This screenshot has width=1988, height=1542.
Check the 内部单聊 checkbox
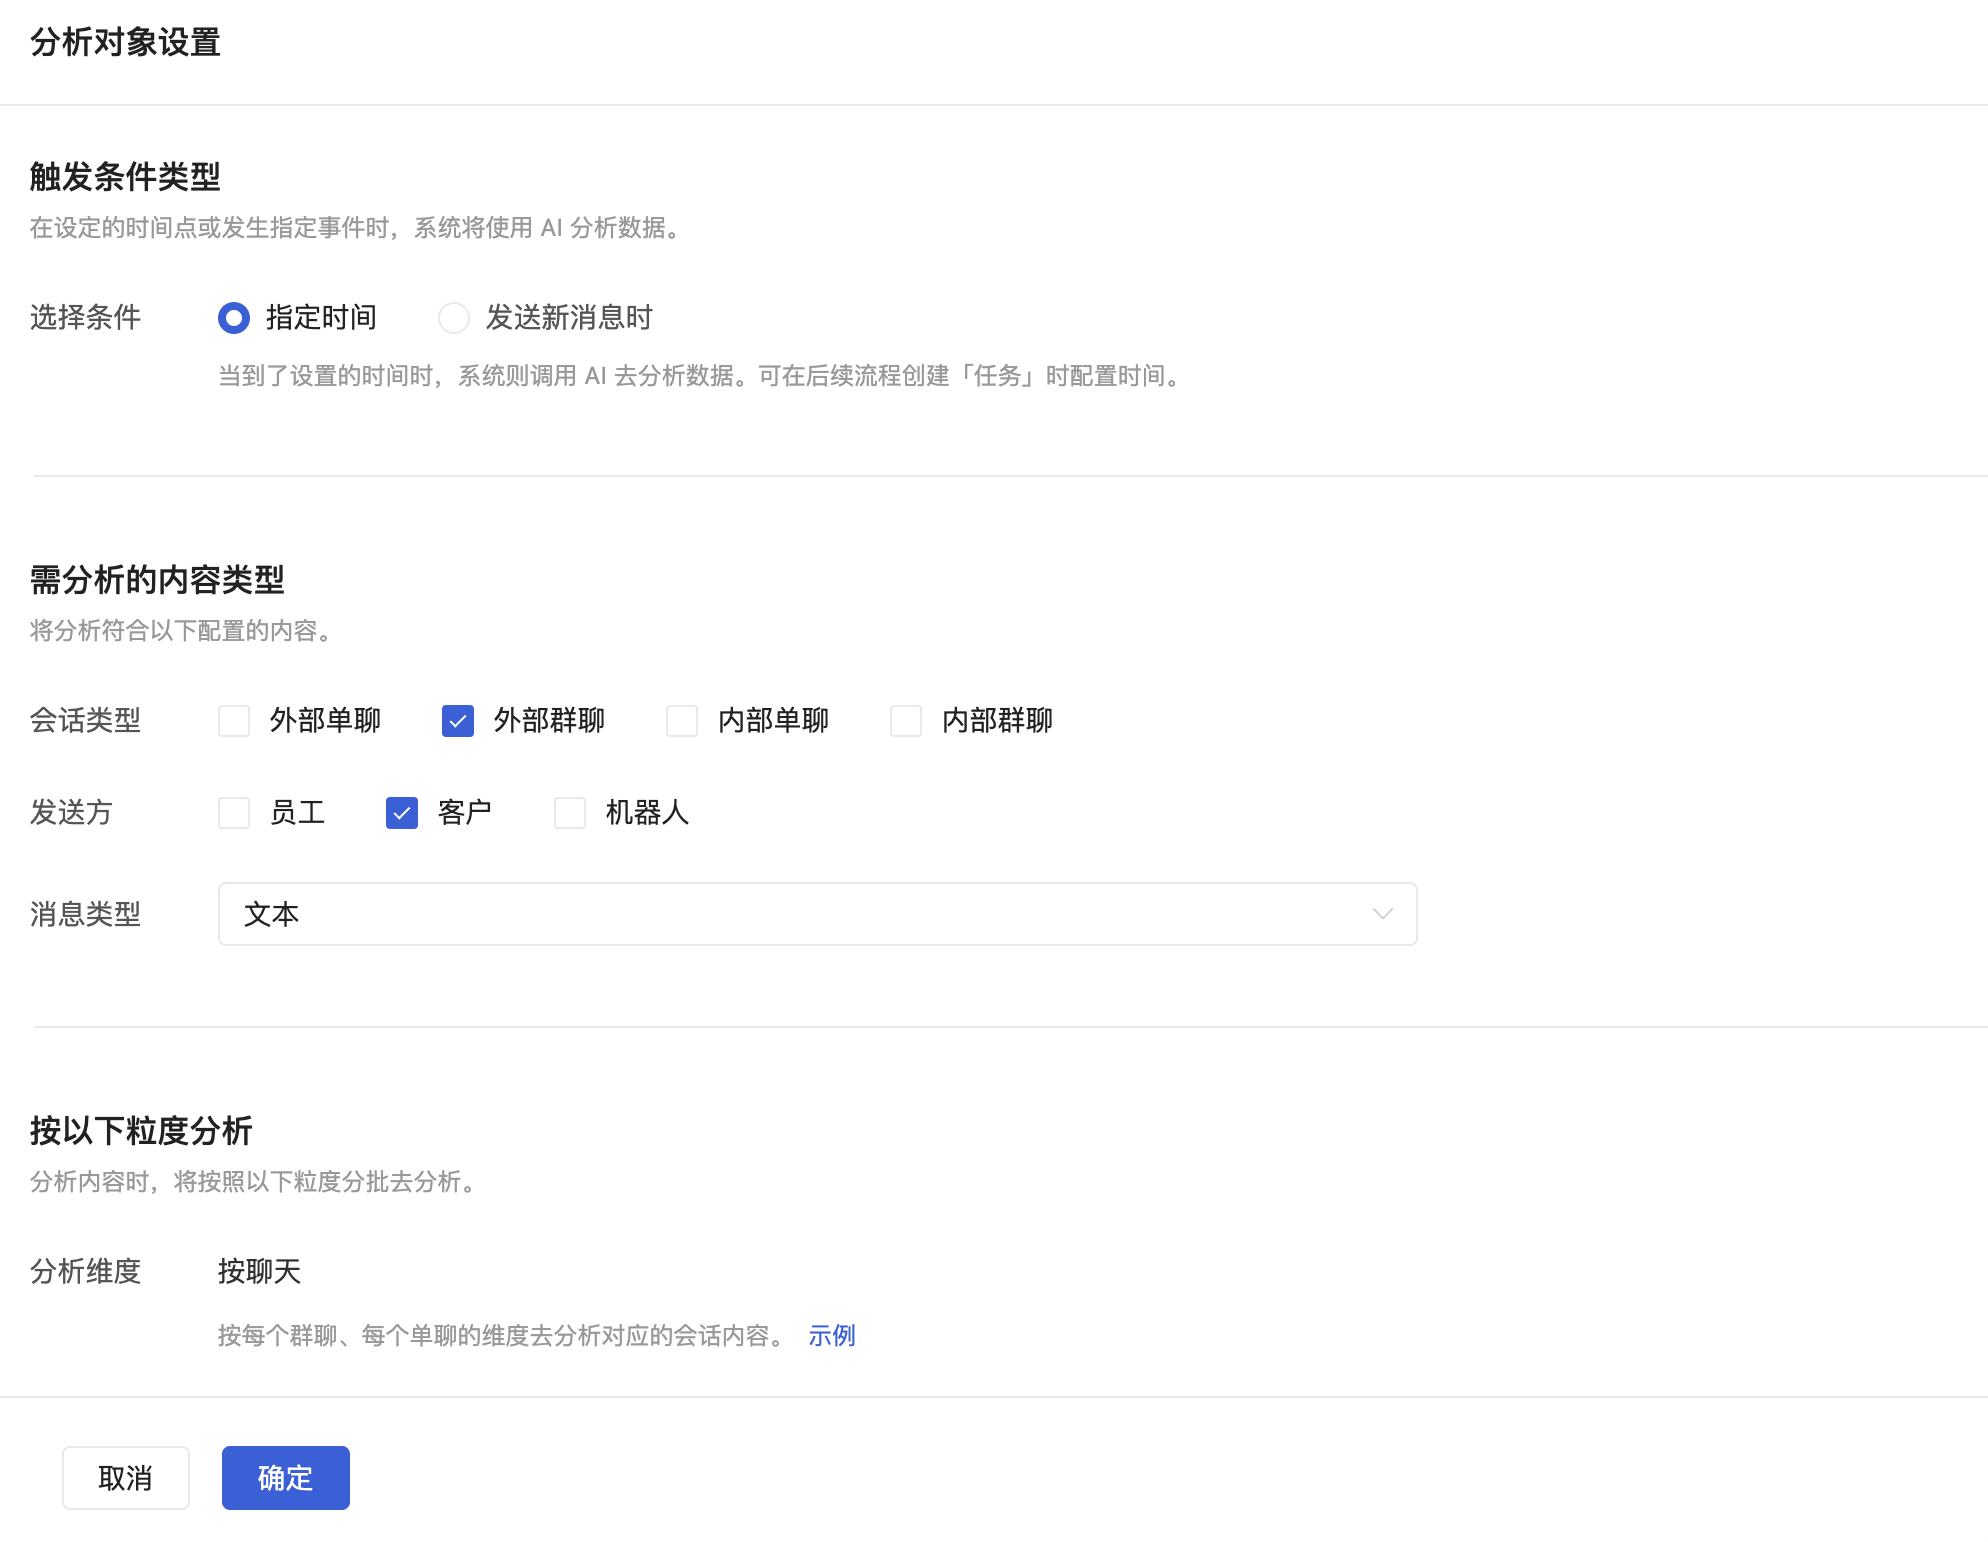click(682, 721)
